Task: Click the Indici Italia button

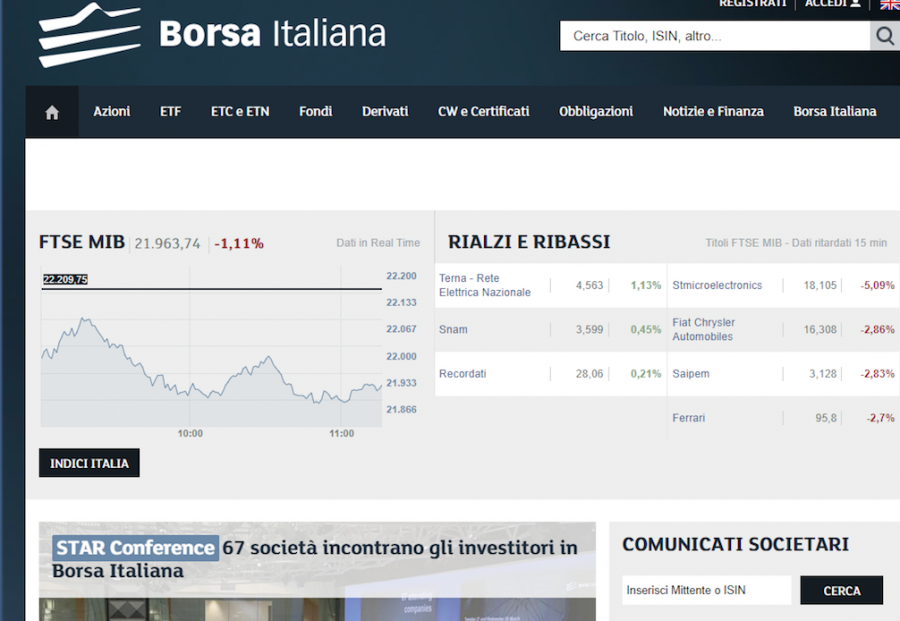Action: (89, 463)
